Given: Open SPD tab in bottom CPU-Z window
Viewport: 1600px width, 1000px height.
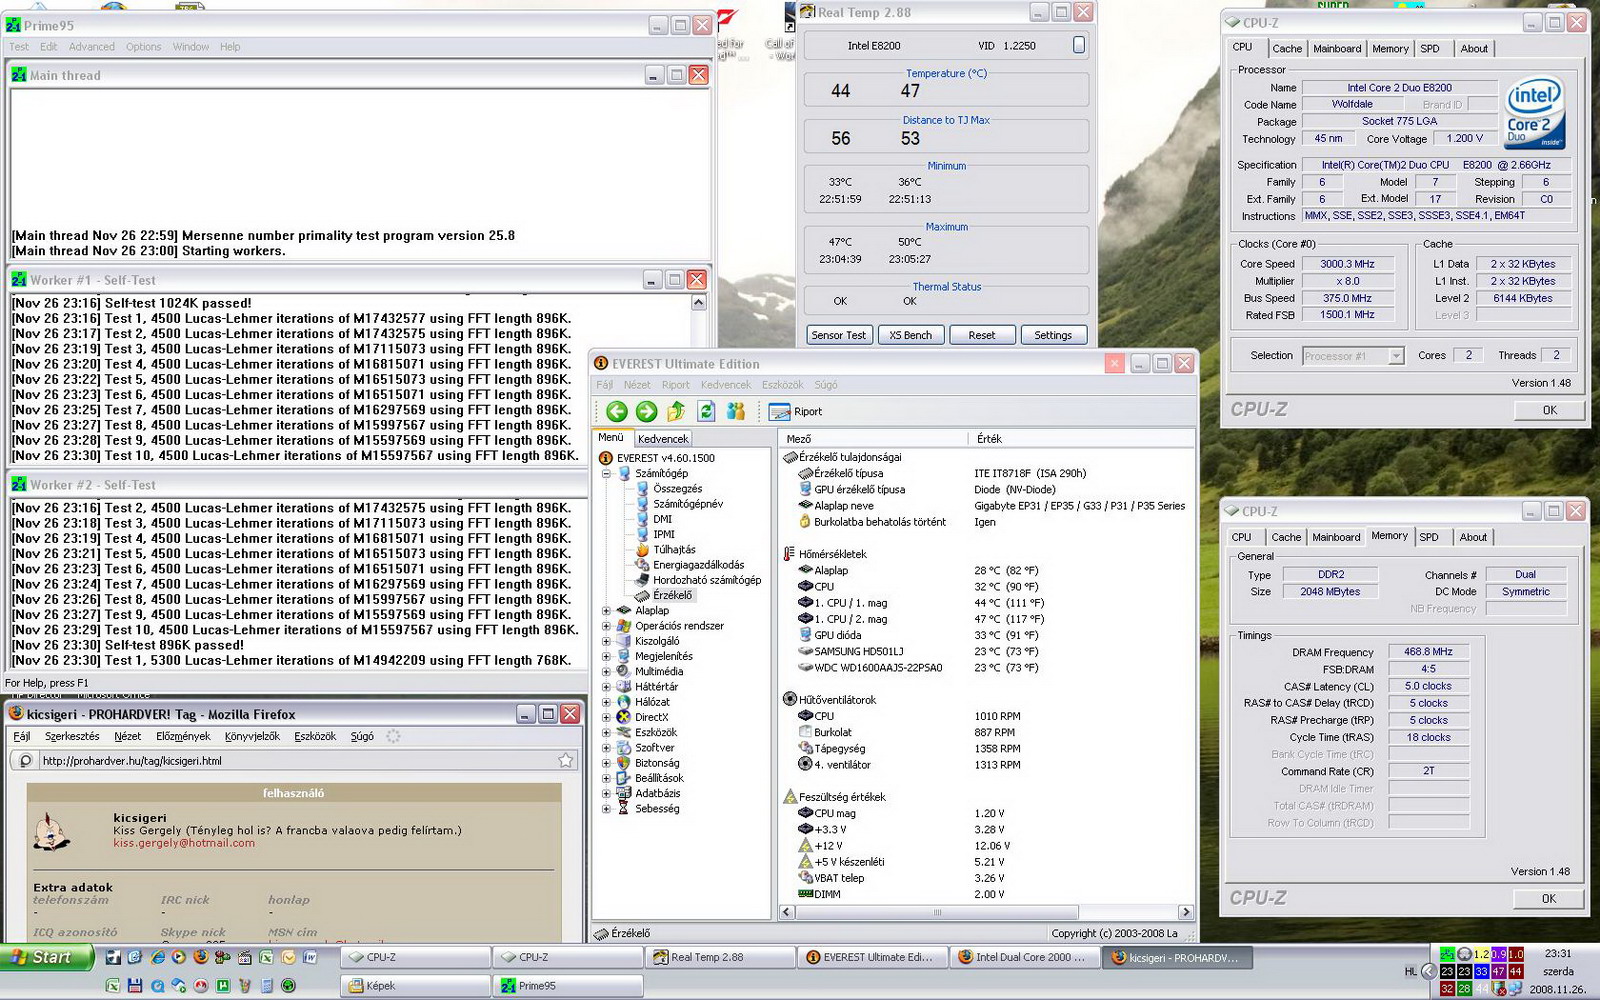Looking at the screenshot, I should pos(1429,537).
